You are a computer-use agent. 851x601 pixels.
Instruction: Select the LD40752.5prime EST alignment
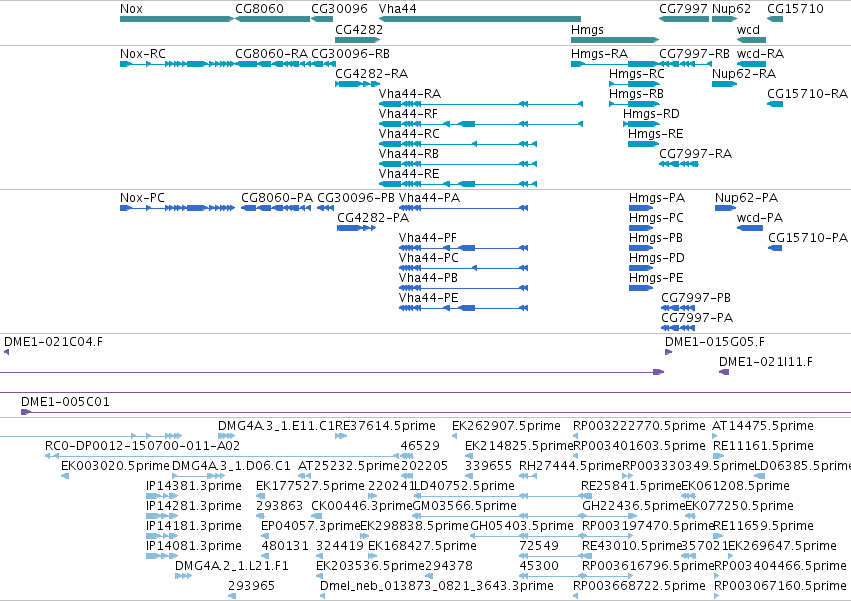coord(503,496)
